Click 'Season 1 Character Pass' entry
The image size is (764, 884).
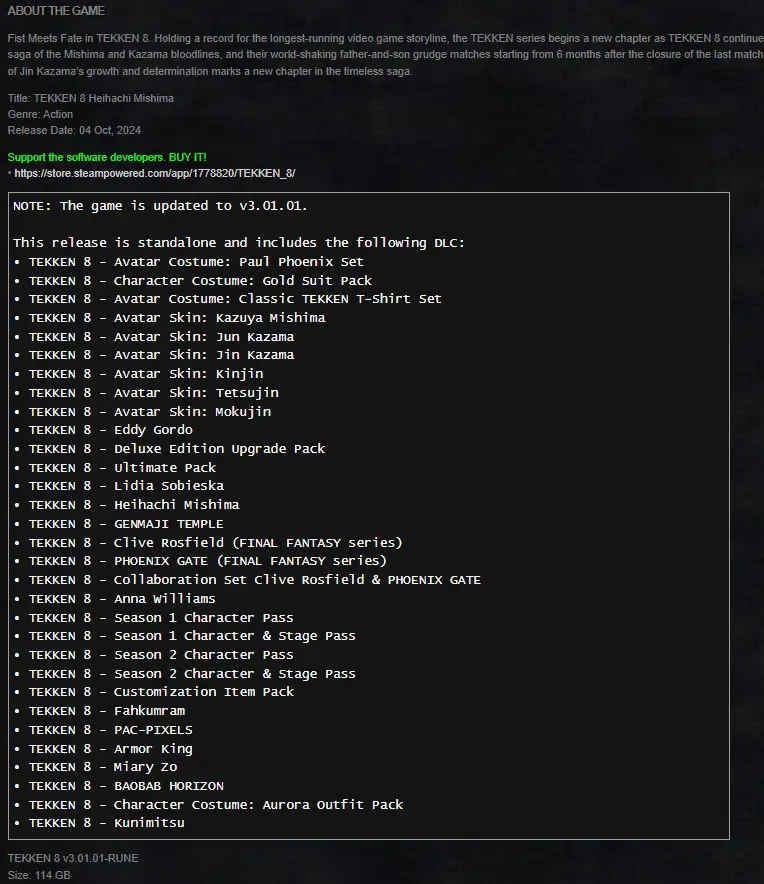pyautogui.click(x=161, y=617)
